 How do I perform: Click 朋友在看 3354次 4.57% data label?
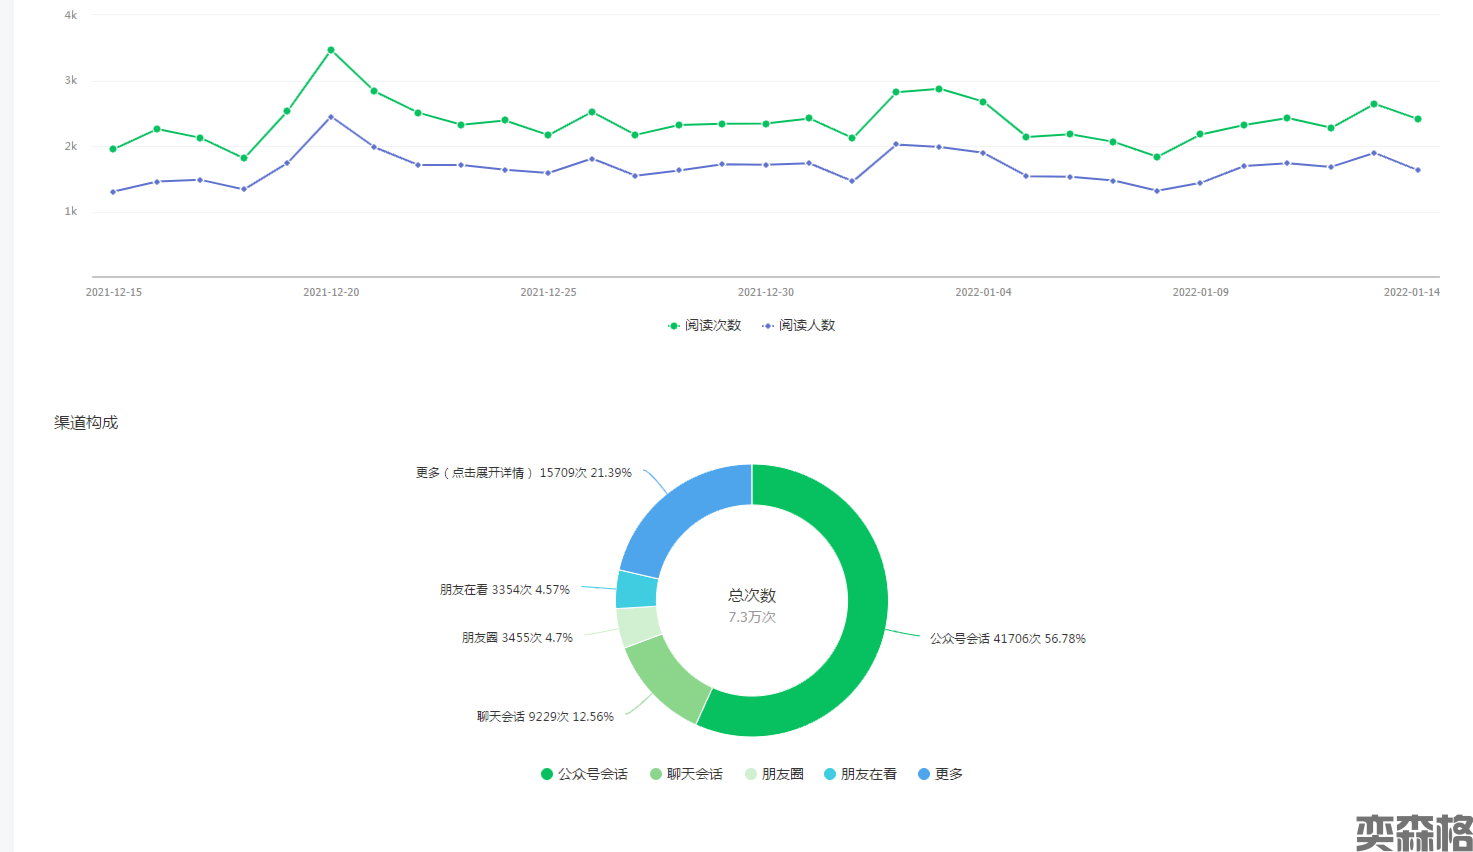pyautogui.click(x=504, y=590)
